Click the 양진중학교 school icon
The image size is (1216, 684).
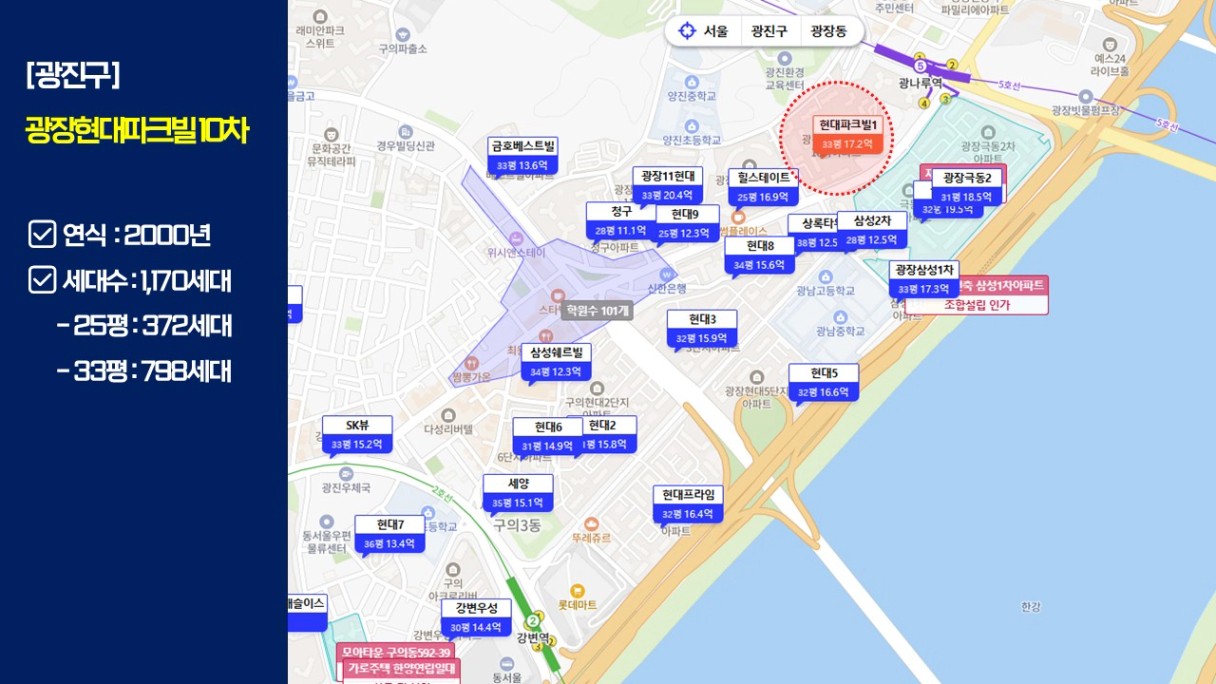(x=691, y=82)
